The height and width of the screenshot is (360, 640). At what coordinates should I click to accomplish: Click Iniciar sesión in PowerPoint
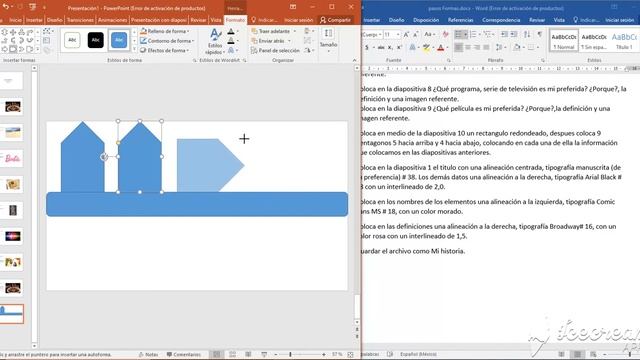[299, 20]
